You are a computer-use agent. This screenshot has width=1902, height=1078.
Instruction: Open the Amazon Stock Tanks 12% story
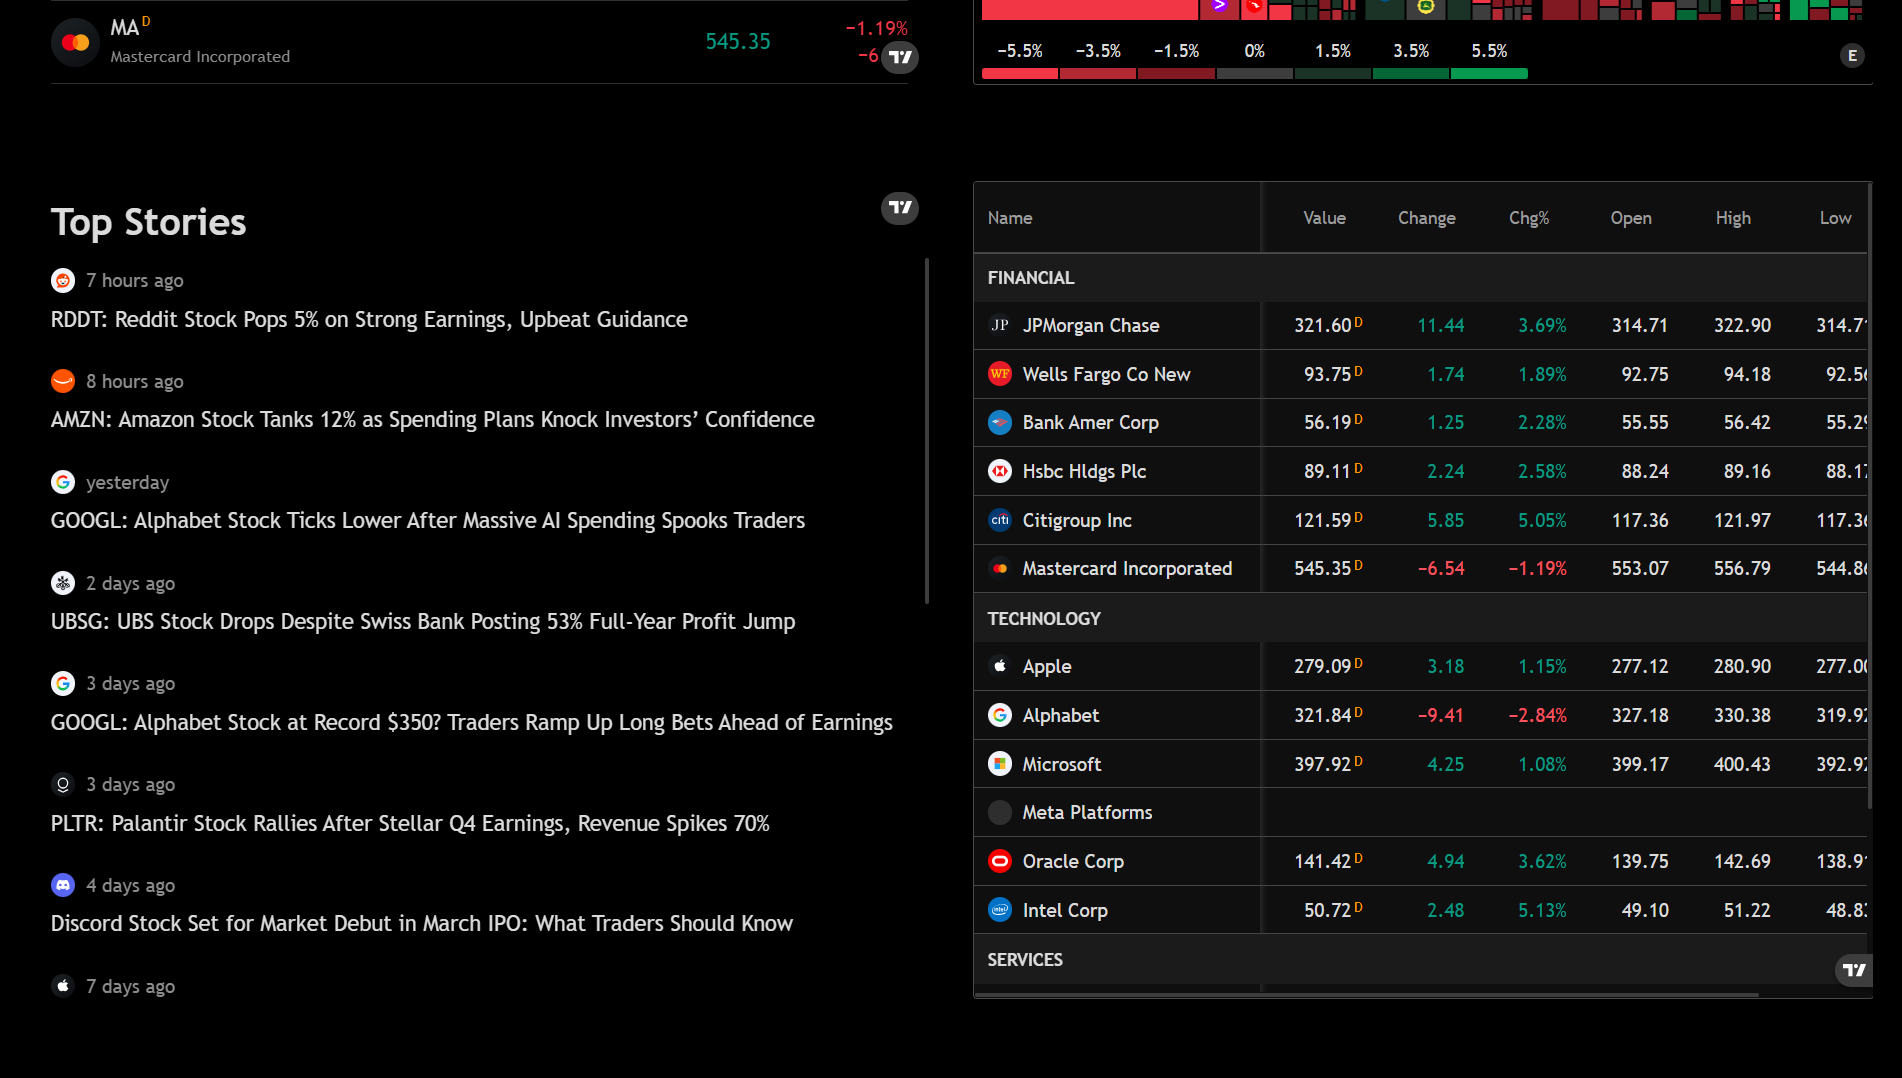point(432,420)
